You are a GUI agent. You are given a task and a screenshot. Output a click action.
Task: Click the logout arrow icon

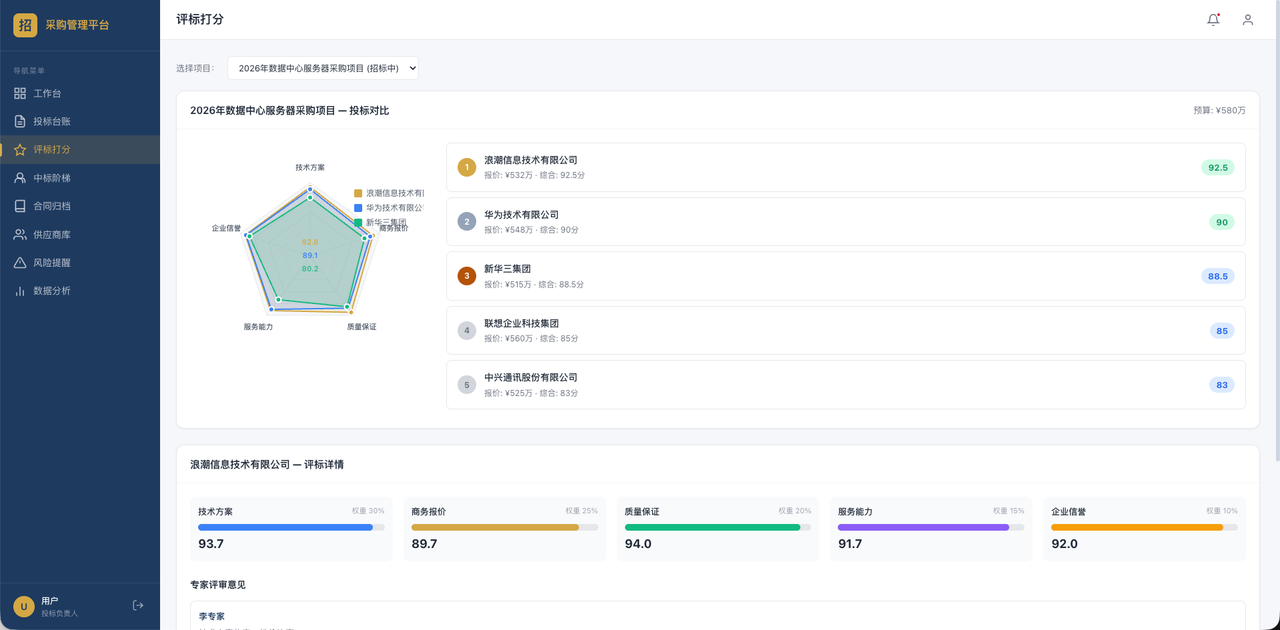pyautogui.click(x=138, y=605)
